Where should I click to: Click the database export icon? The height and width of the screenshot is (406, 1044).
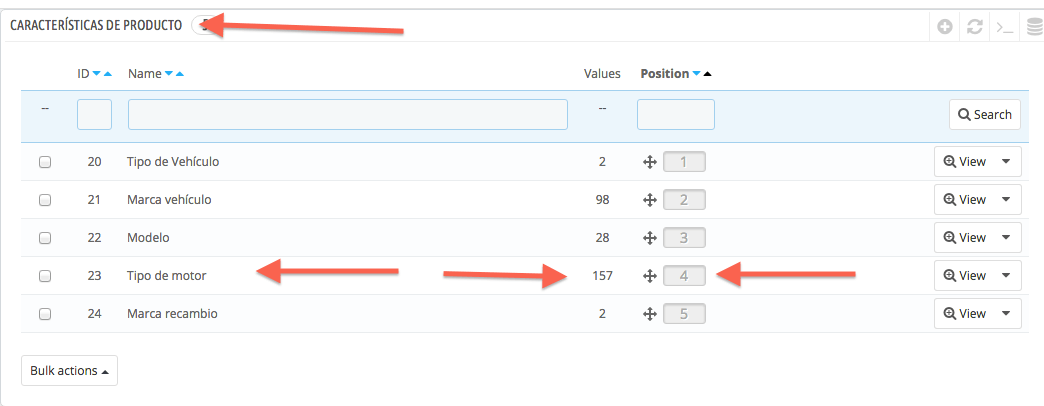tap(1035, 27)
